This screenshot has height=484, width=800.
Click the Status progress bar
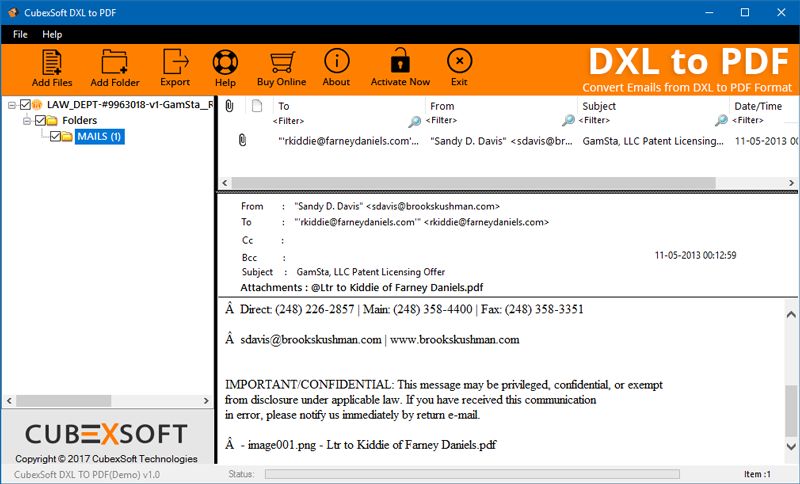pos(472,474)
